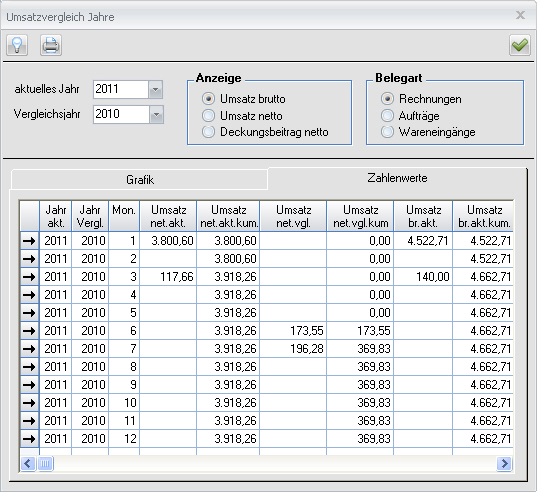The image size is (537, 492).
Task: Switch to the Zahlenwerte tab
Action: click(x=397, y=178)
